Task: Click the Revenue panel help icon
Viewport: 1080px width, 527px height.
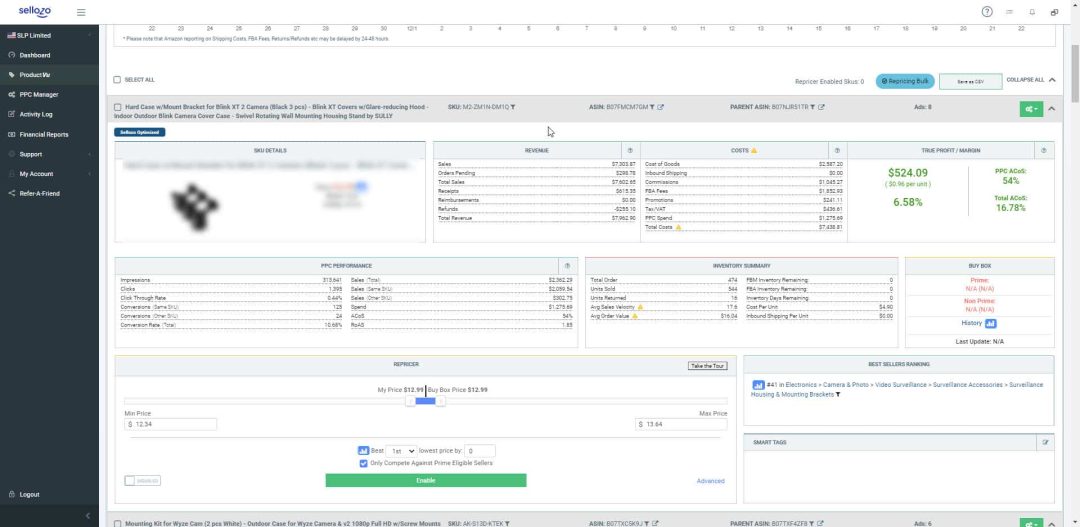Action: tap(630, 150)
